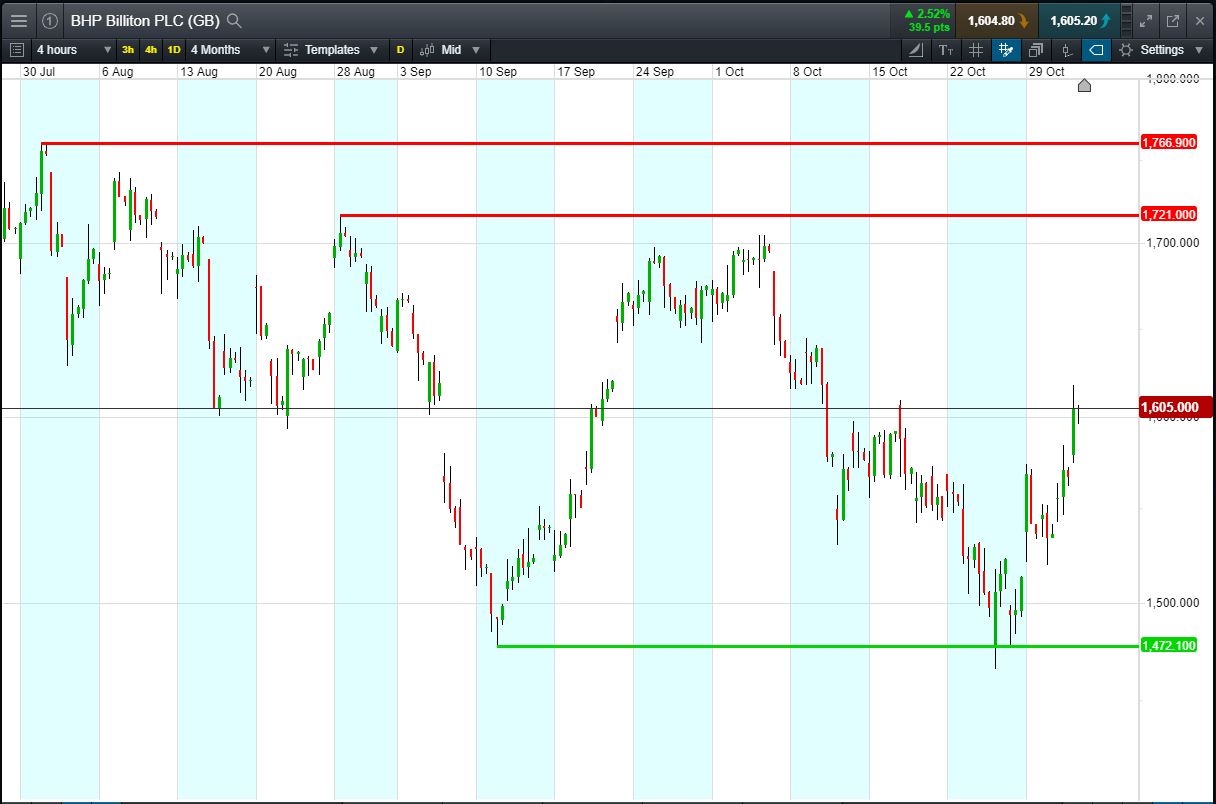Screen dimensions: 1216x804
Task: Click the depth ladder bars icon
Action: [1126, 20]
